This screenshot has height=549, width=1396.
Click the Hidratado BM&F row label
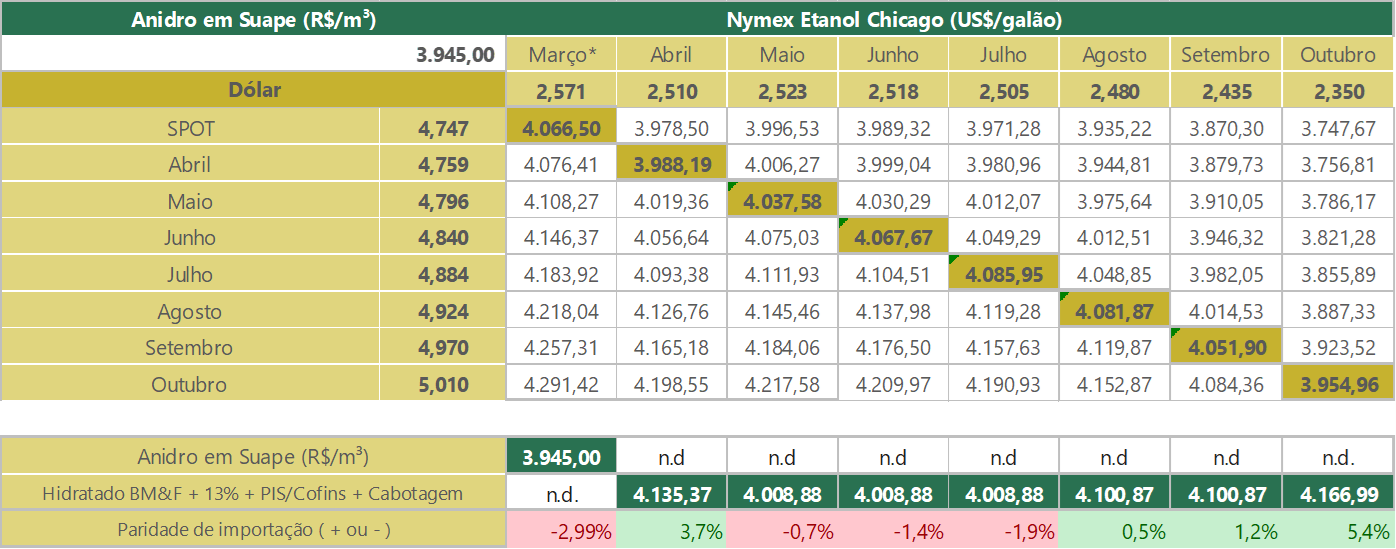click(253, 494)
